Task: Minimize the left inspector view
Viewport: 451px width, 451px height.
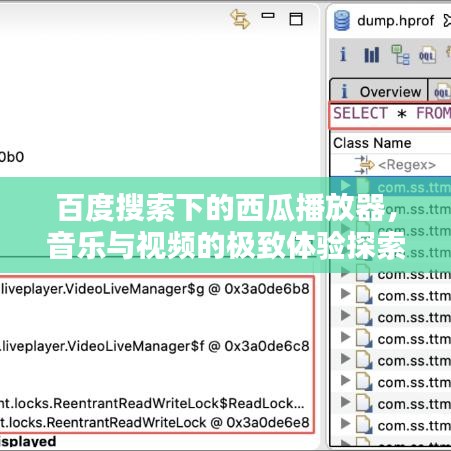Action: pyautogui.click(x=268, y=15)
